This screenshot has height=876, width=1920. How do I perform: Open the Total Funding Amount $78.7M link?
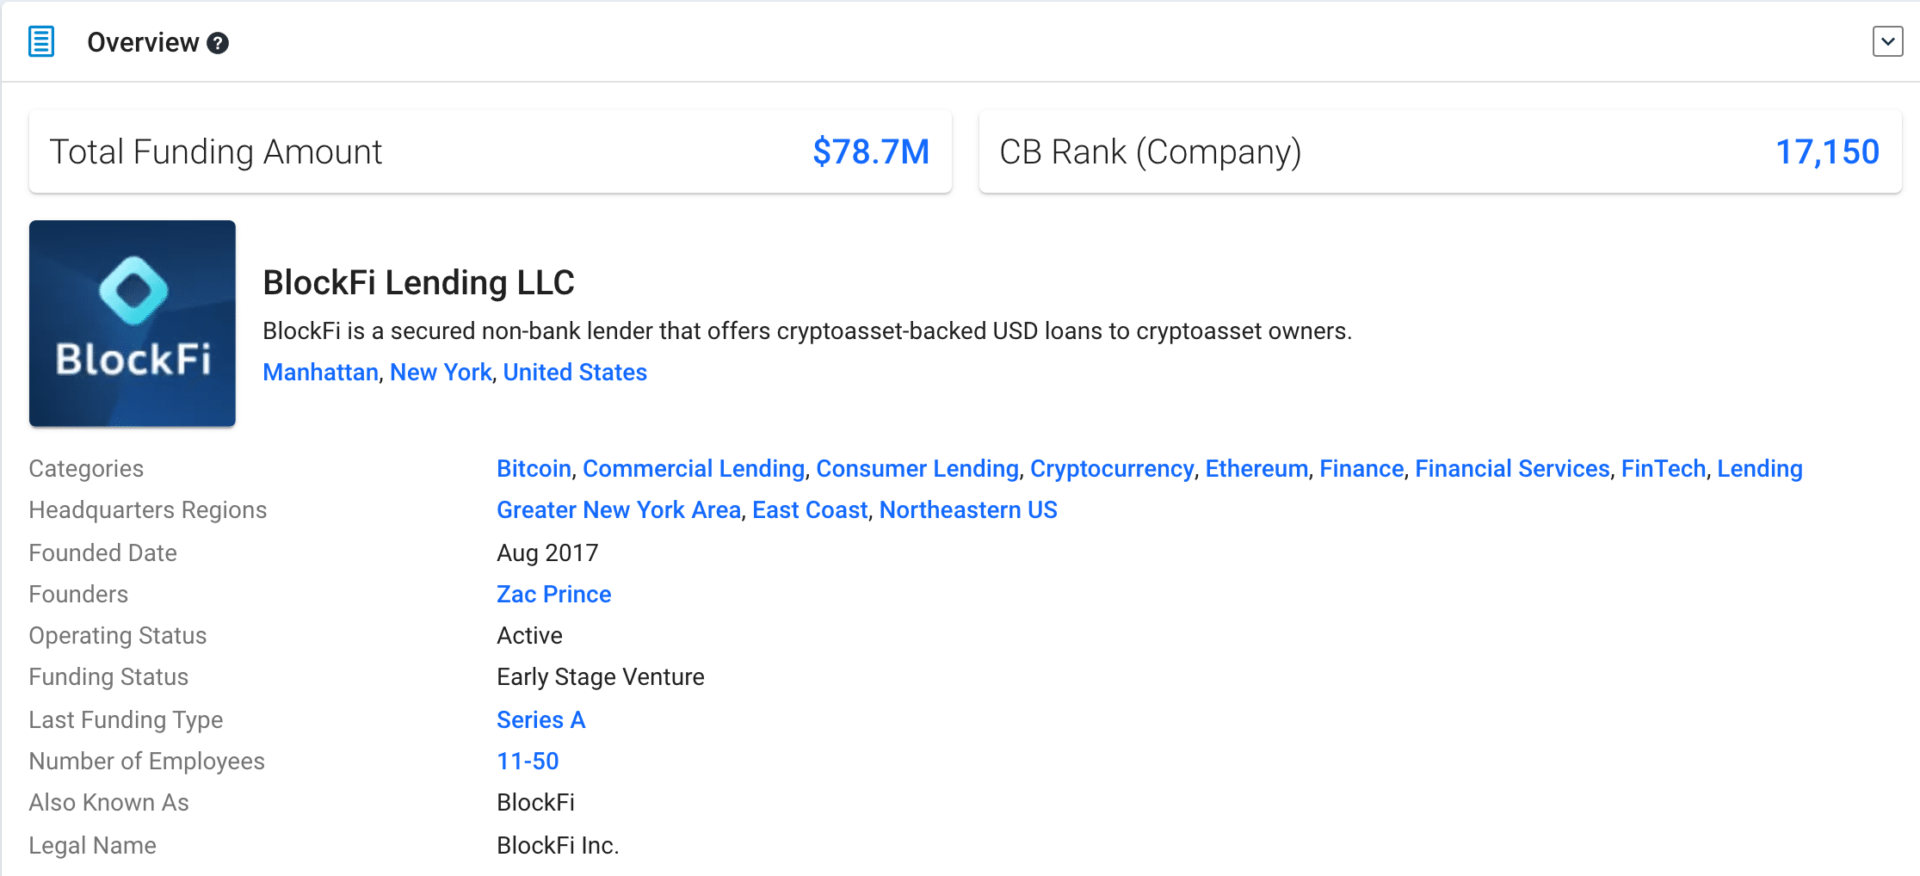(870, 151)
